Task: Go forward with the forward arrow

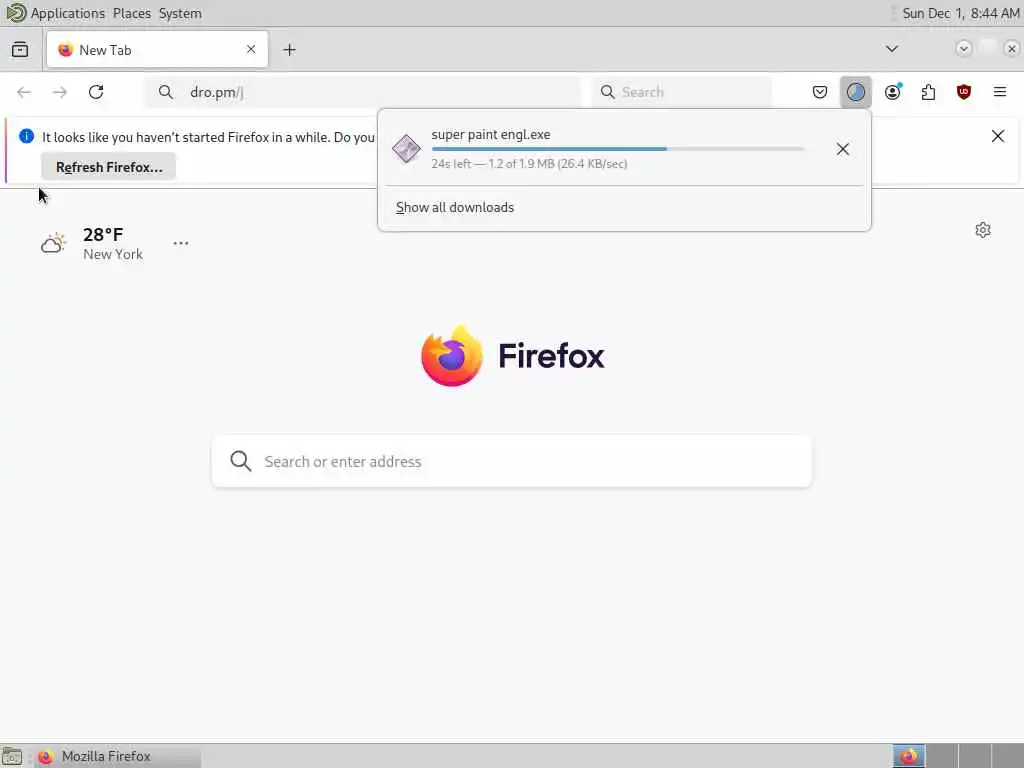Action: pos(60,92)
